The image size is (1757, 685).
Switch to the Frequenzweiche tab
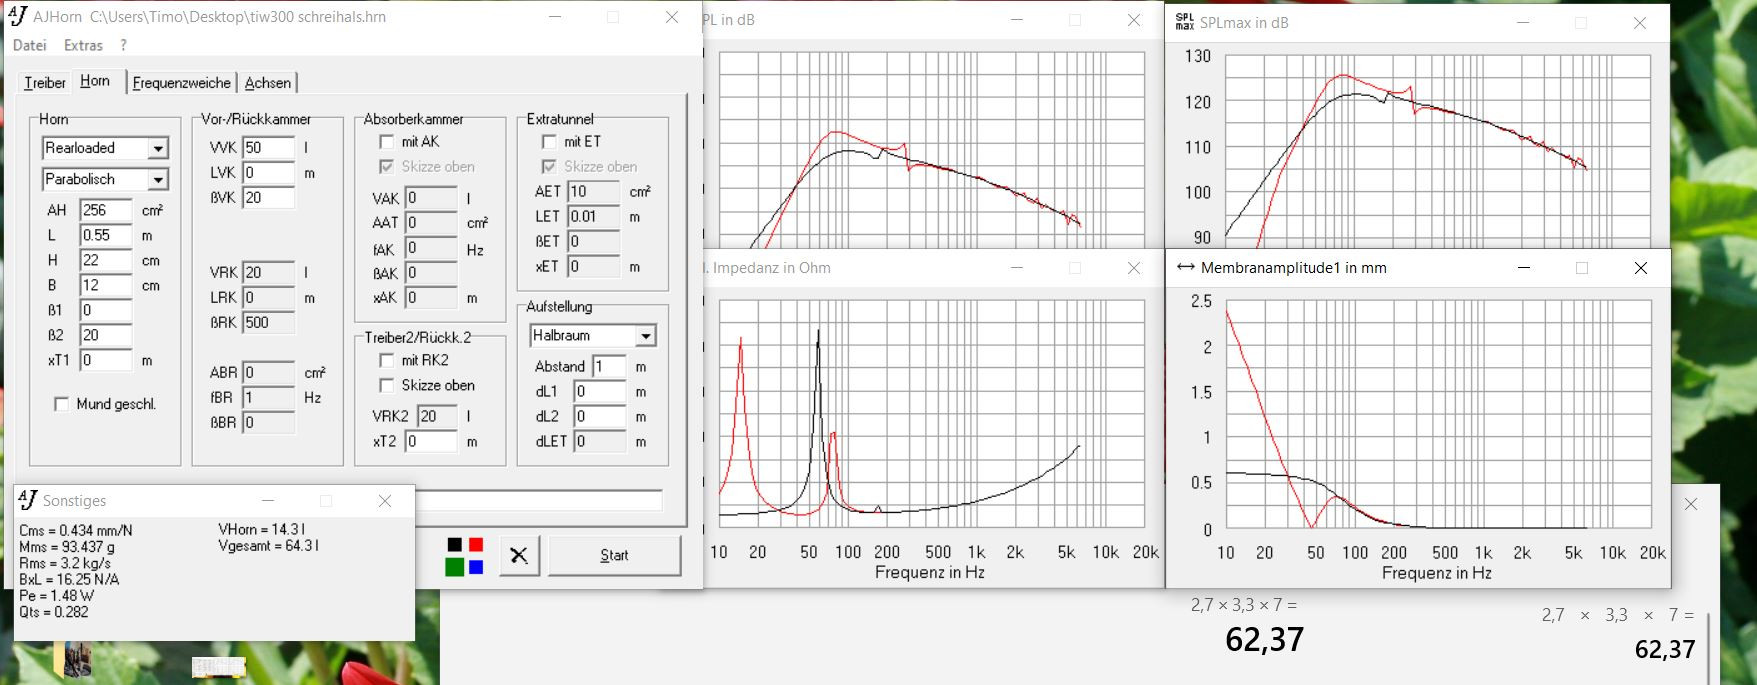click(x=181, y=83)
